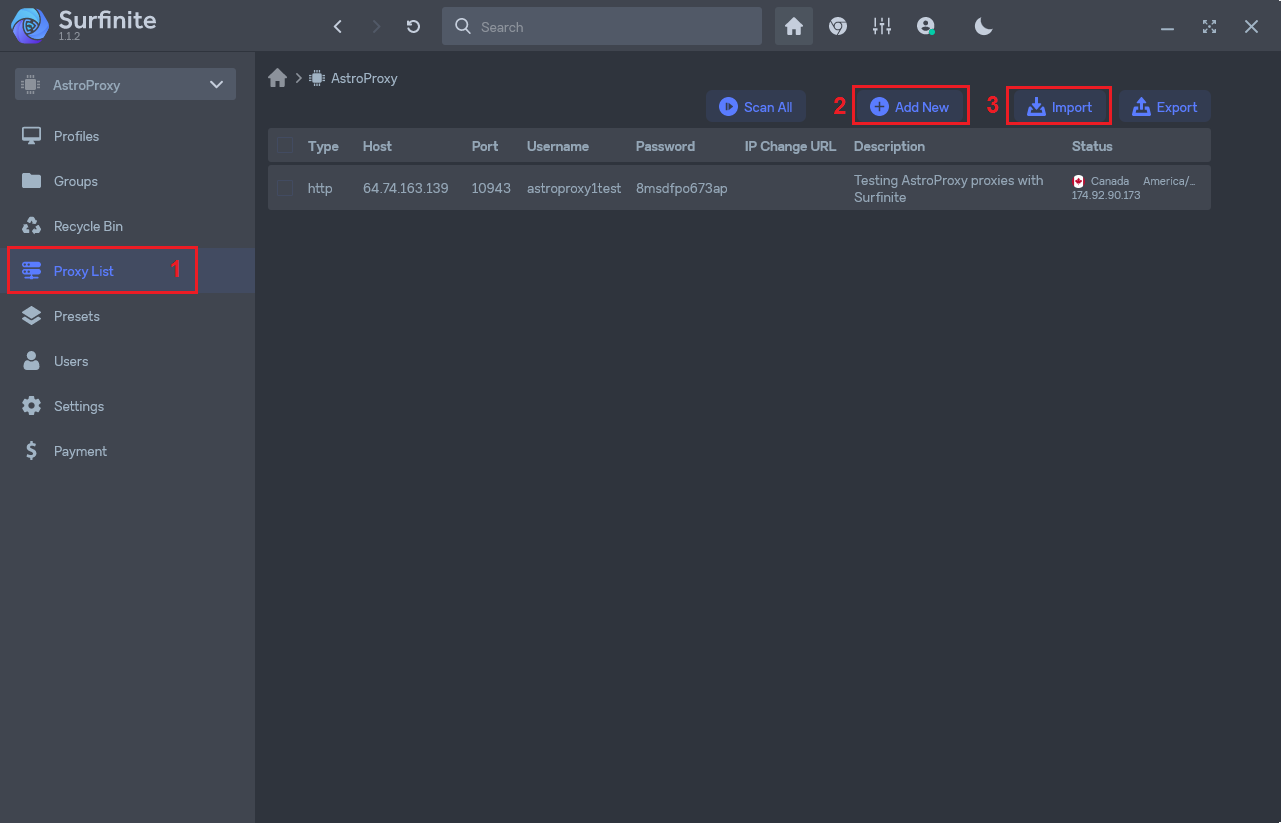Click the password cell 8msdfpo673ap
Screen dimensions: 1281x823
point(681,188)
